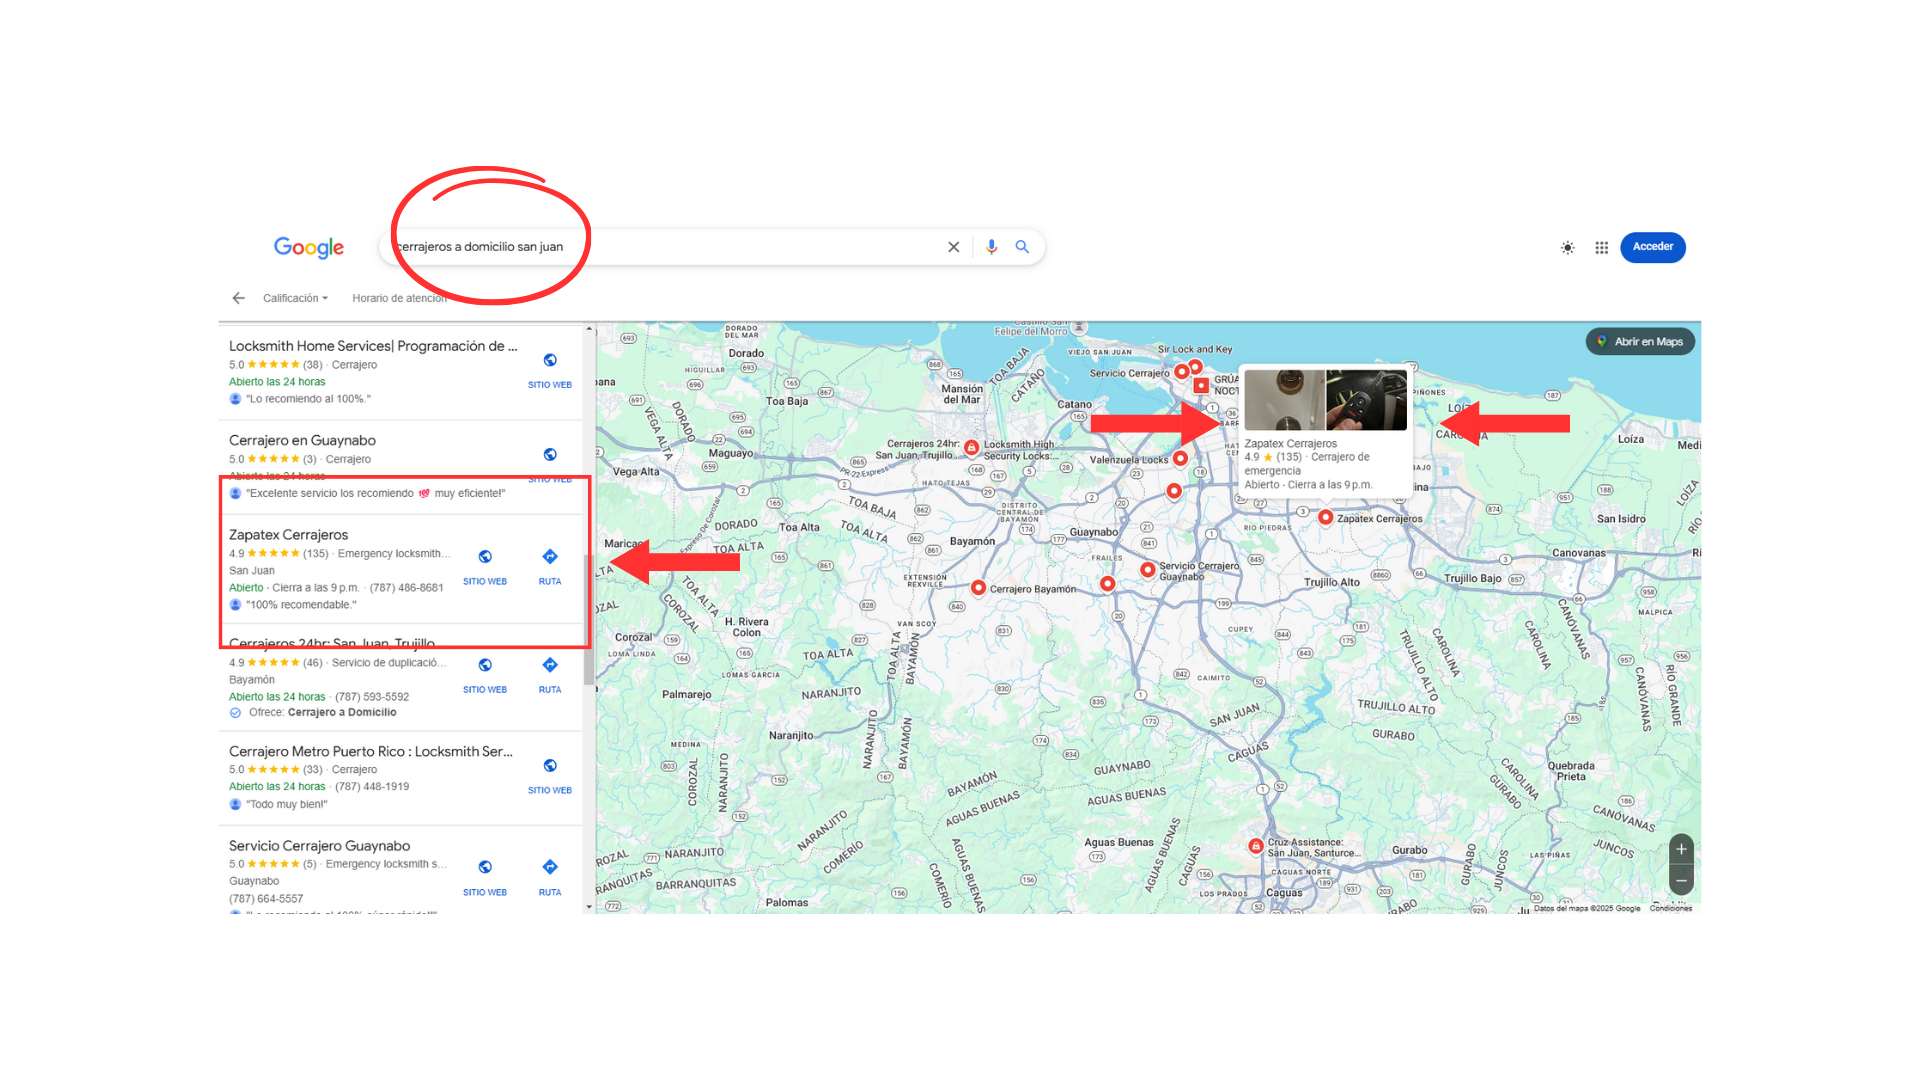Image resolution: width=1920 pixels, height=1080 pixels.
Task: Click the Cerrajero Bayamón map pin
Action: (x=978, y=588)
